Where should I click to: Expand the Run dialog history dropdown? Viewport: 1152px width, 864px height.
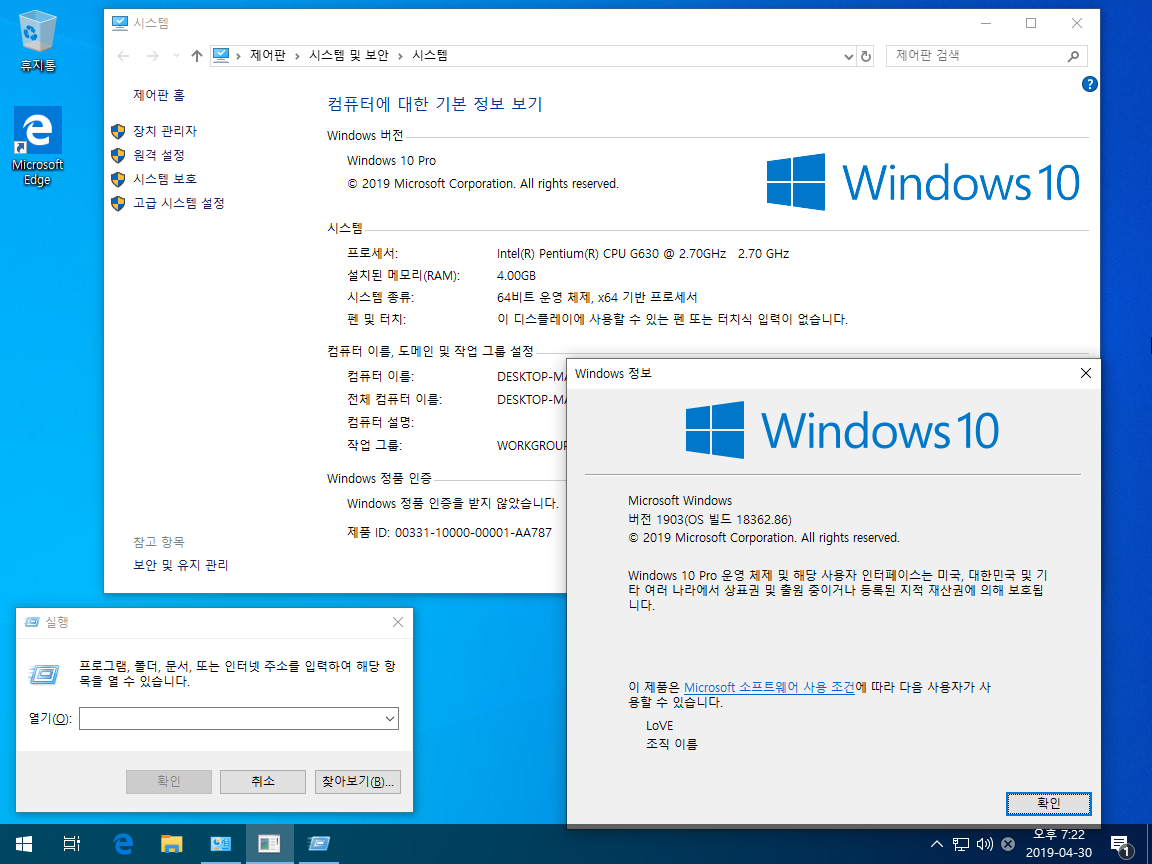coord(390,719)
